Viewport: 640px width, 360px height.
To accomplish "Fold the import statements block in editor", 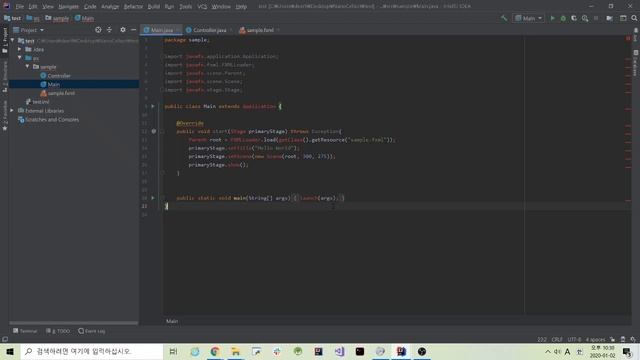I will [162, 56].
